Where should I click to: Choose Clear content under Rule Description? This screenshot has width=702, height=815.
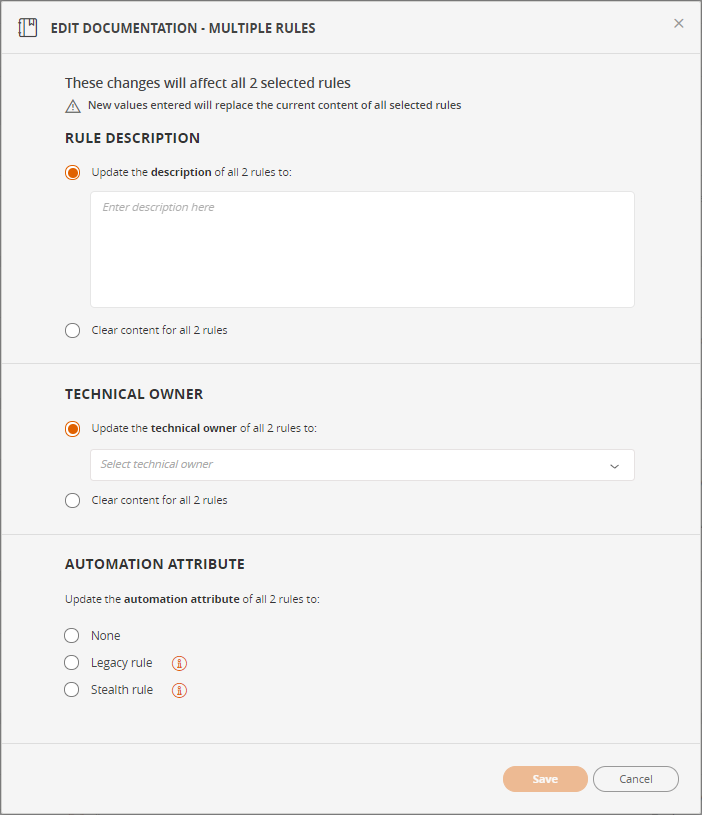(72, 330)
